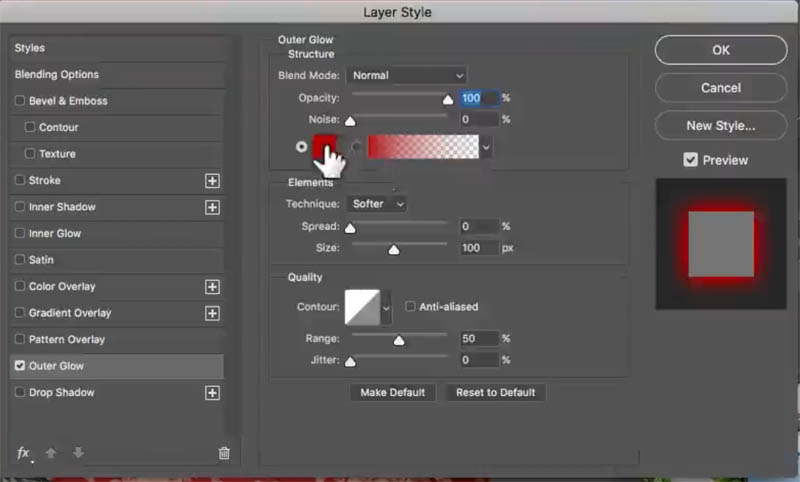Add a Gradient Overlay using plus icon
800x482 pixels.
[212, 313]
